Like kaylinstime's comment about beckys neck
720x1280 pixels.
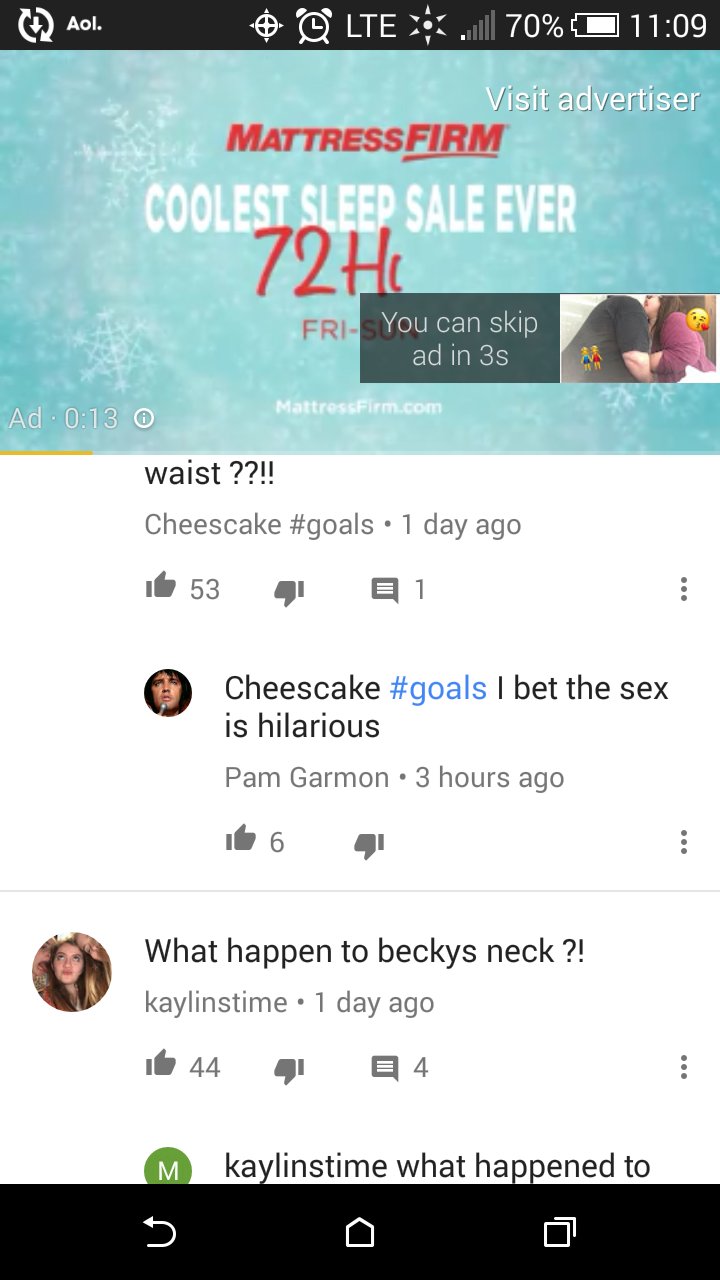tap(160, 1066)
